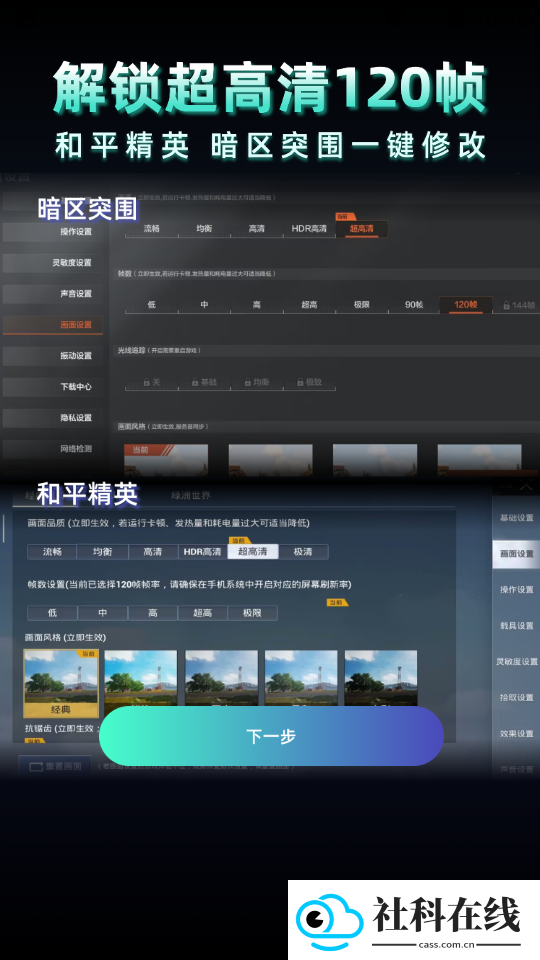540x960 pixels.
Task: Choose 流畅 quality in 和平精英 panel
Action: (52, 552)
